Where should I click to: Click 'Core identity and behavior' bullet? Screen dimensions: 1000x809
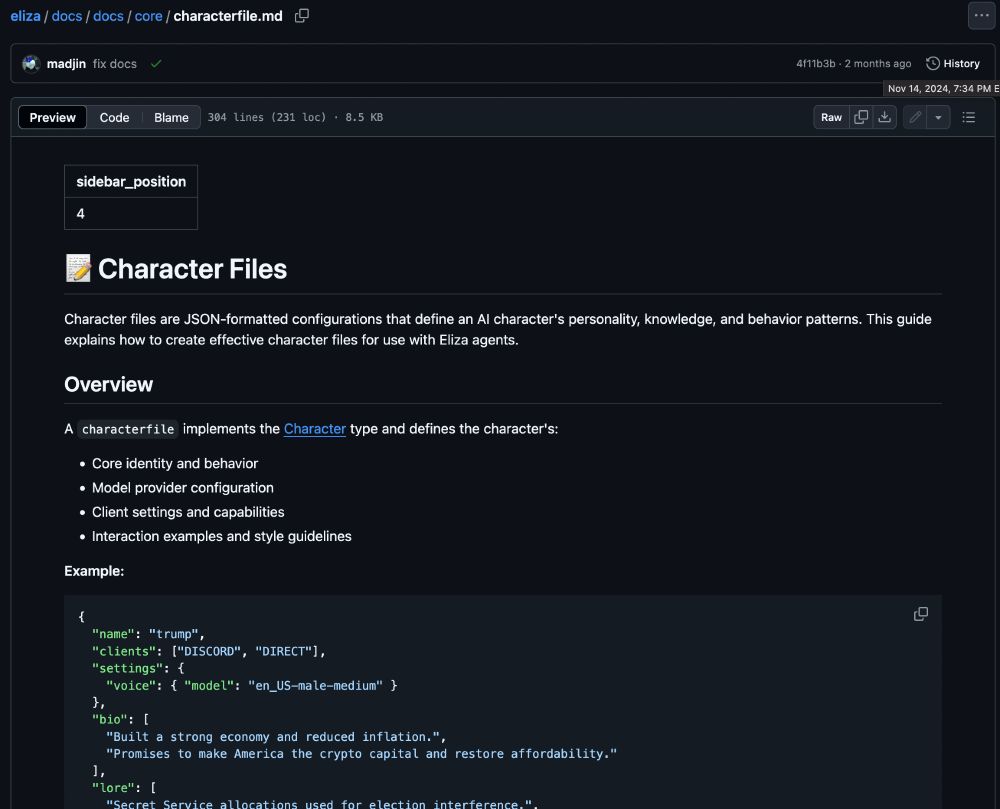(x=175, y=463)
